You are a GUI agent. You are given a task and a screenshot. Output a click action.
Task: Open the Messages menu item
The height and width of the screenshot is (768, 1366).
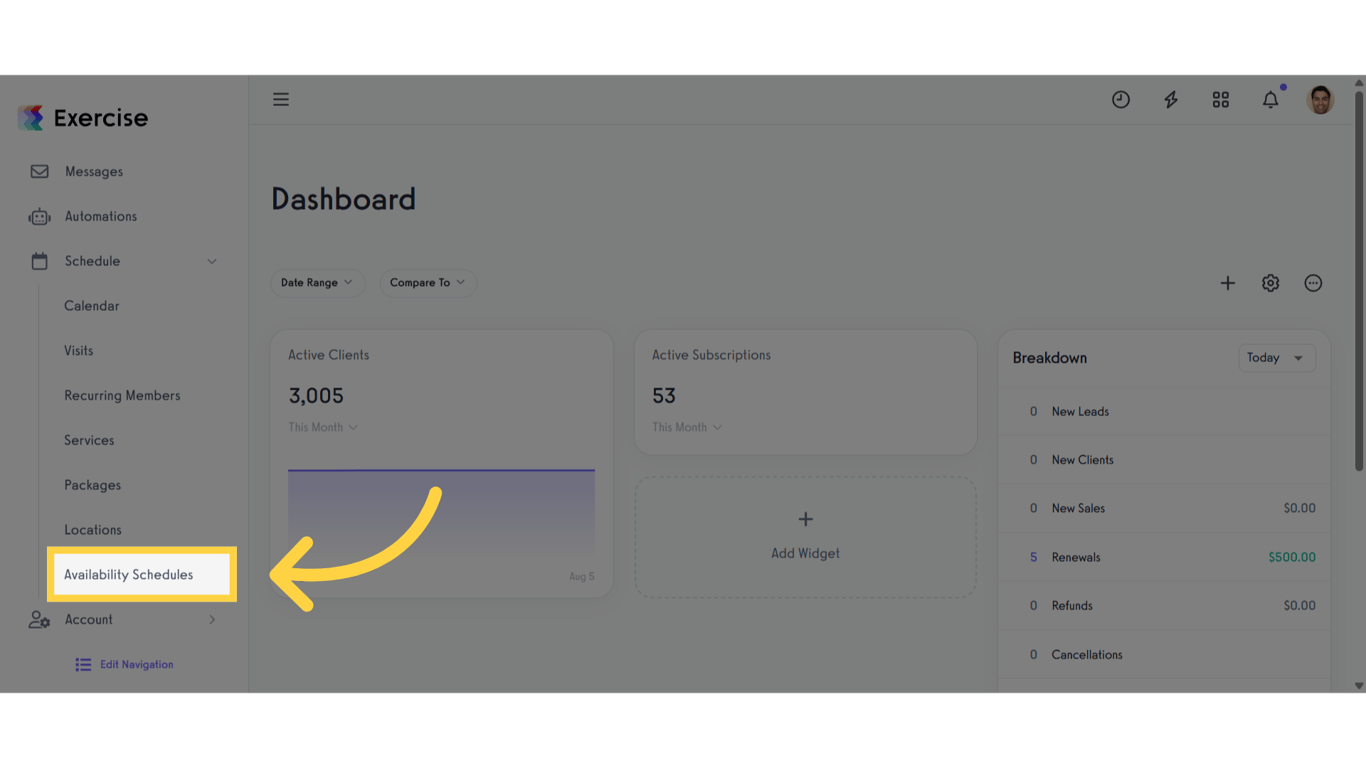click(x=94, y=172)
